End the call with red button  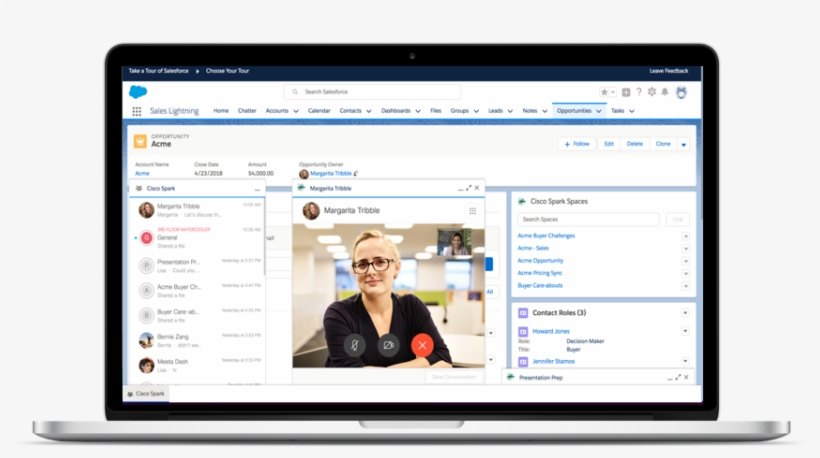click(x=423, y=345)
